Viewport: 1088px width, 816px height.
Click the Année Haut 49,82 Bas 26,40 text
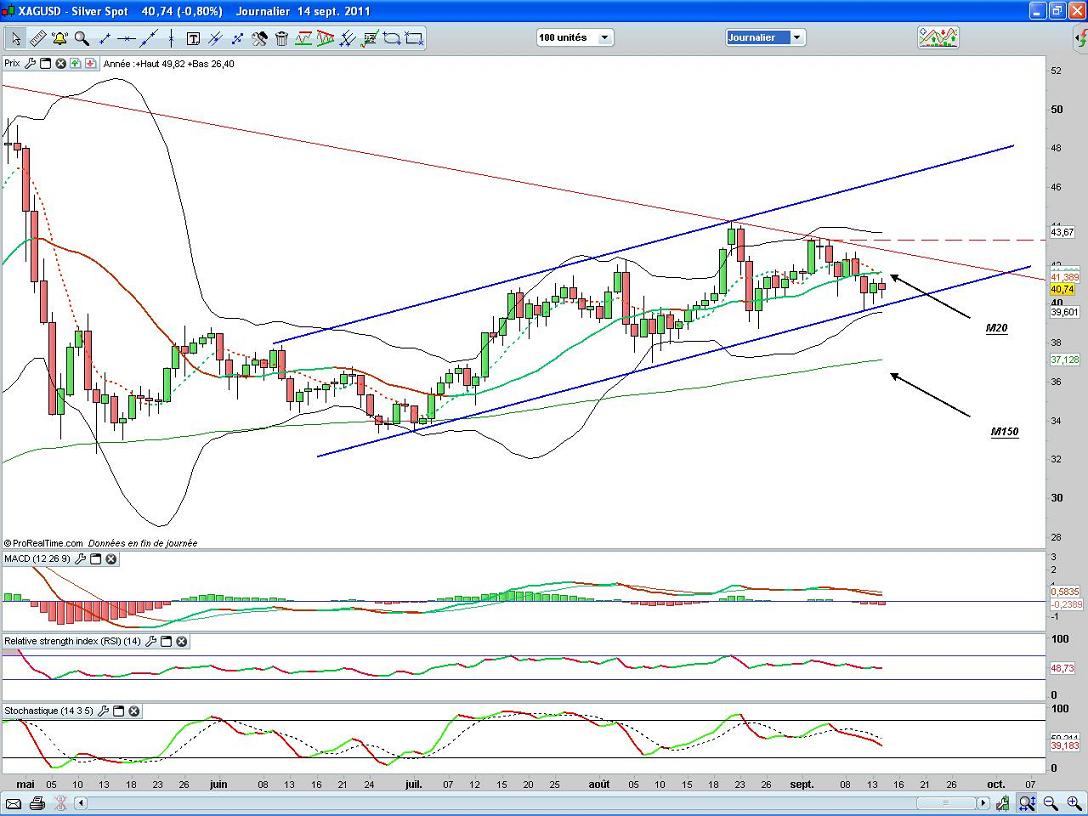pyautogui.click(x=169, y=64)
